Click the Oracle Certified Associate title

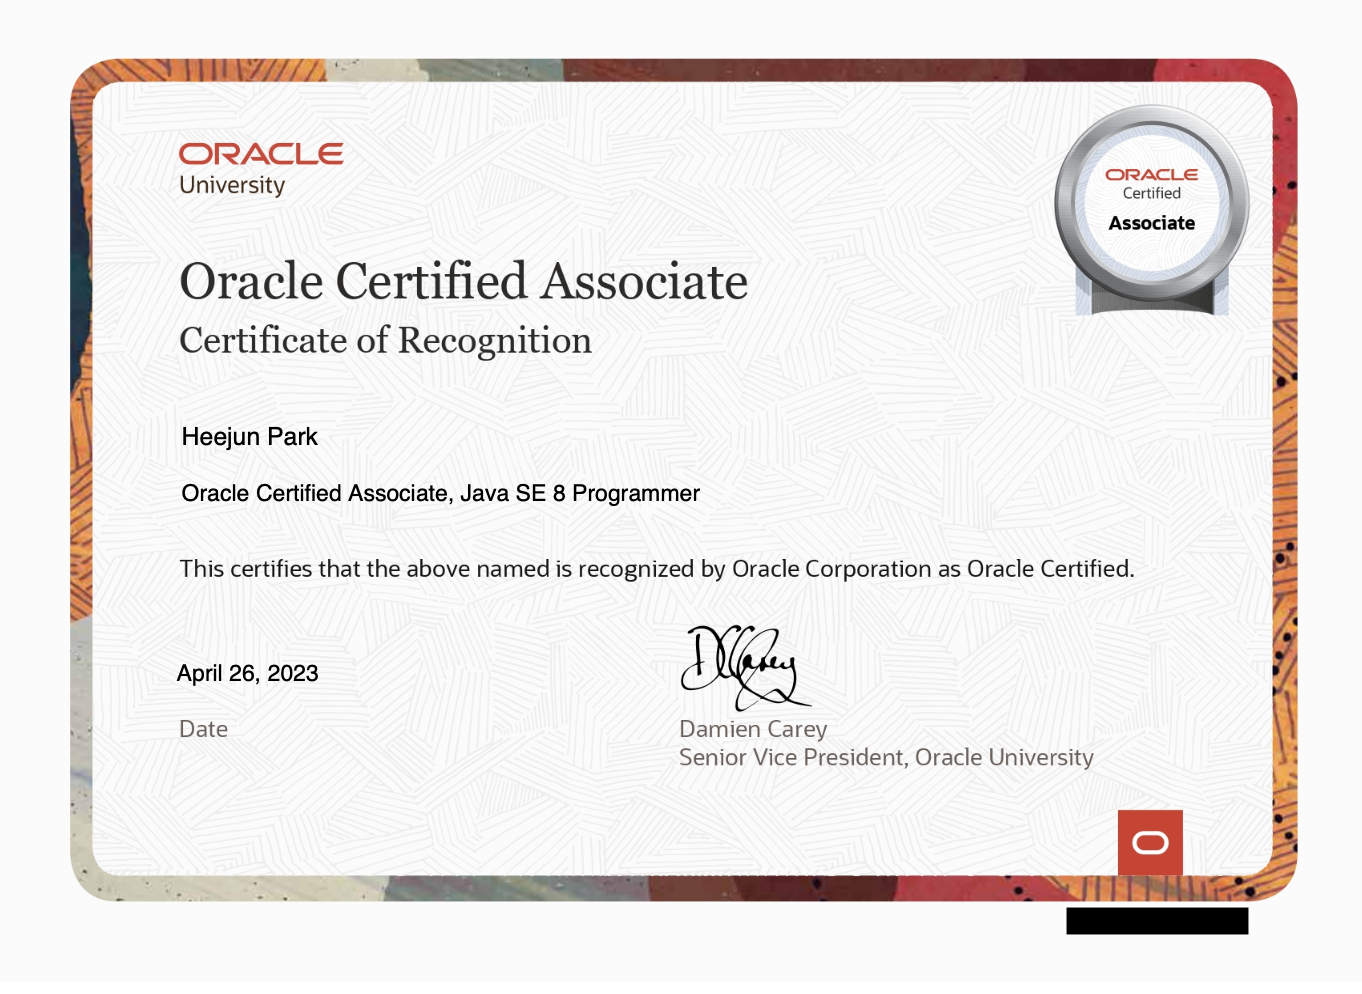coord(463,283)
